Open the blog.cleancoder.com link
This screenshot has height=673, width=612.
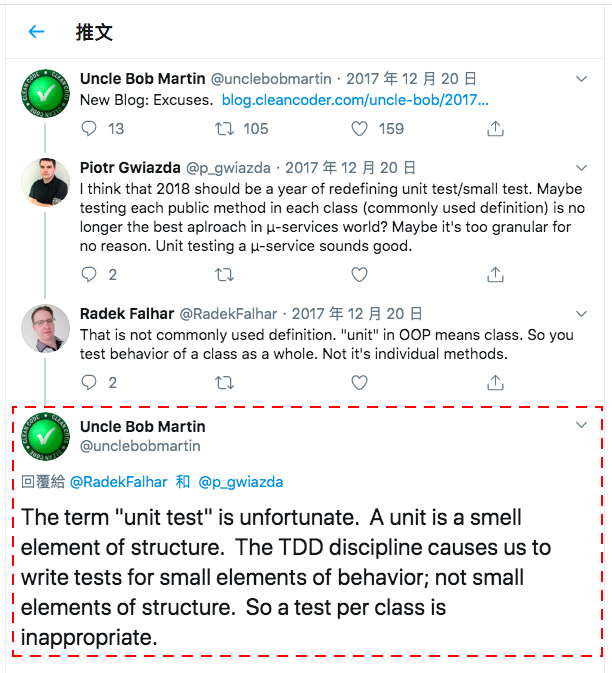(355, 100)
